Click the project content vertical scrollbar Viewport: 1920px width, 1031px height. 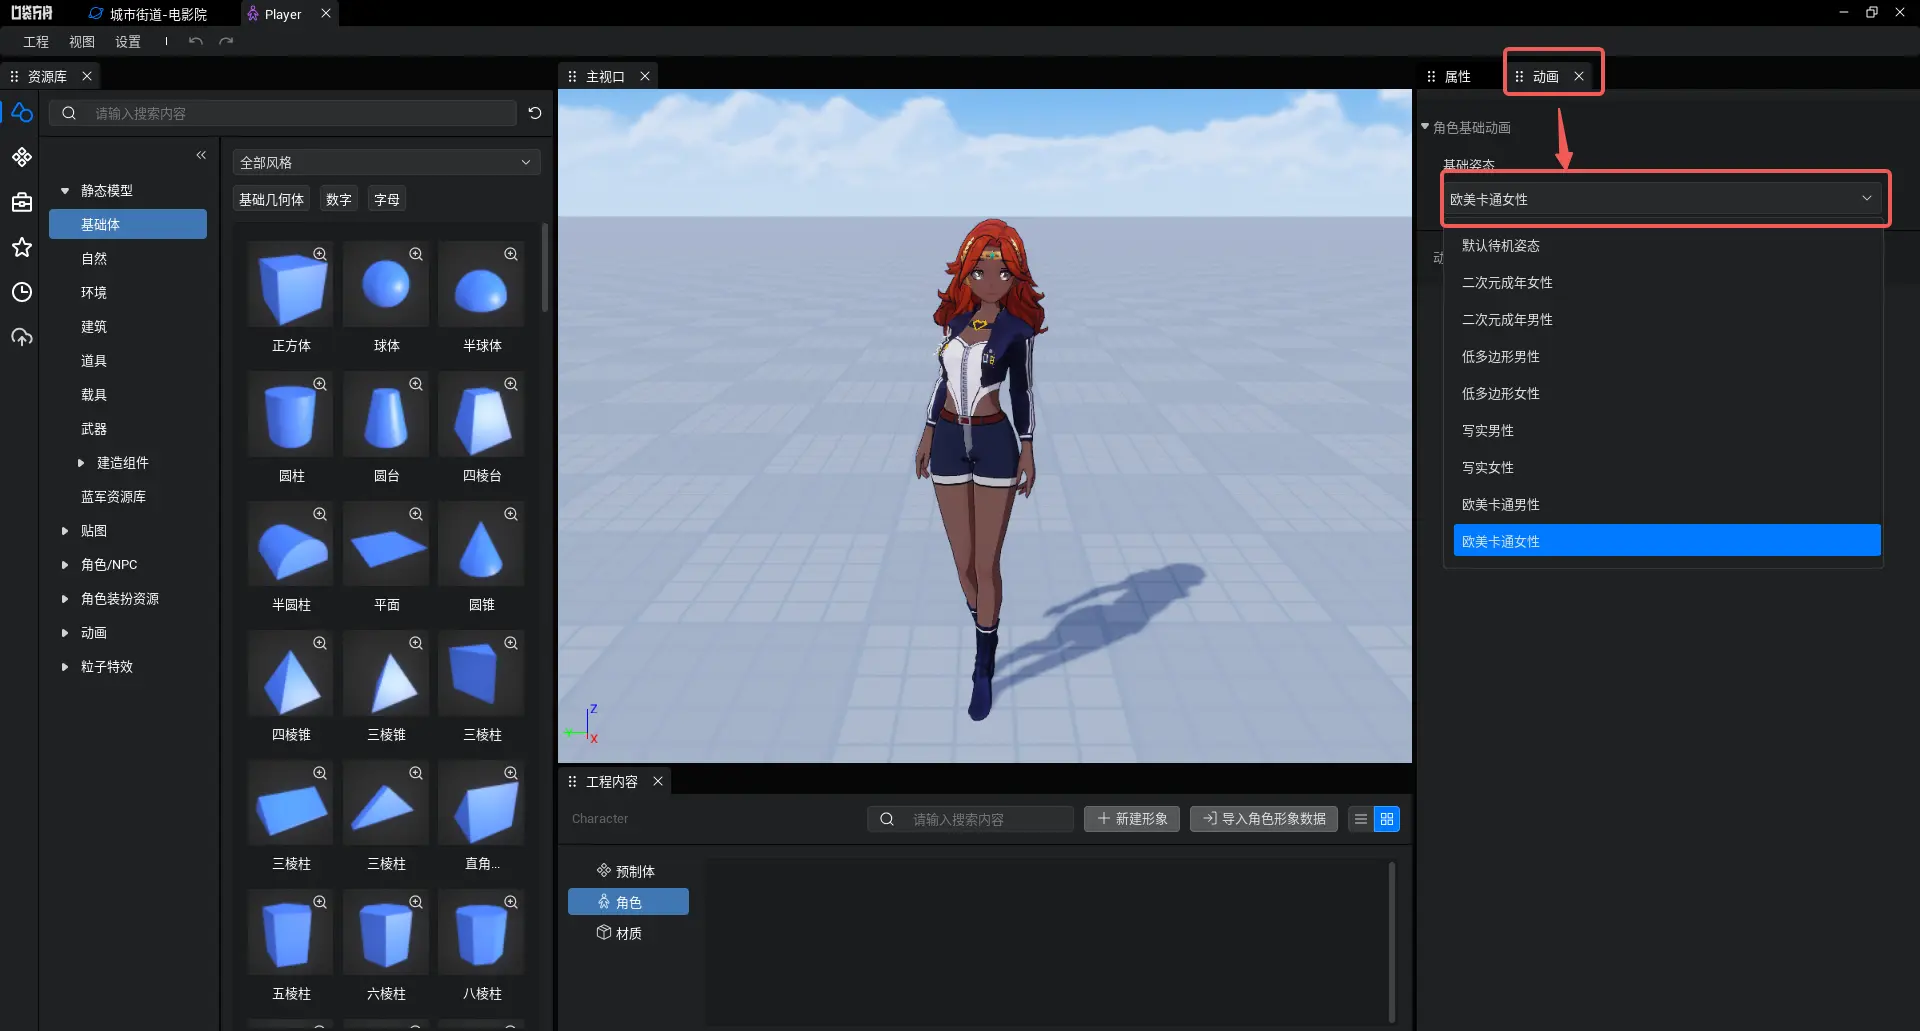(1392, 941)
